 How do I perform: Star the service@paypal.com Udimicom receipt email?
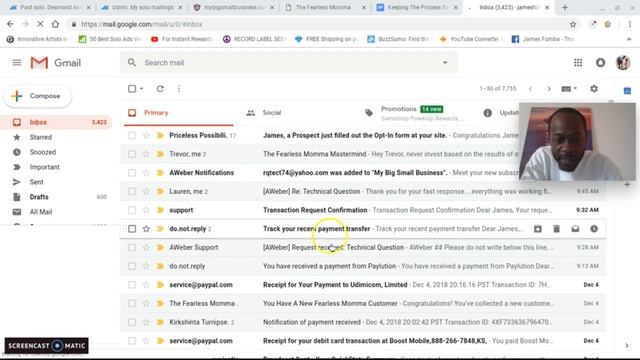tap(146, 285)
